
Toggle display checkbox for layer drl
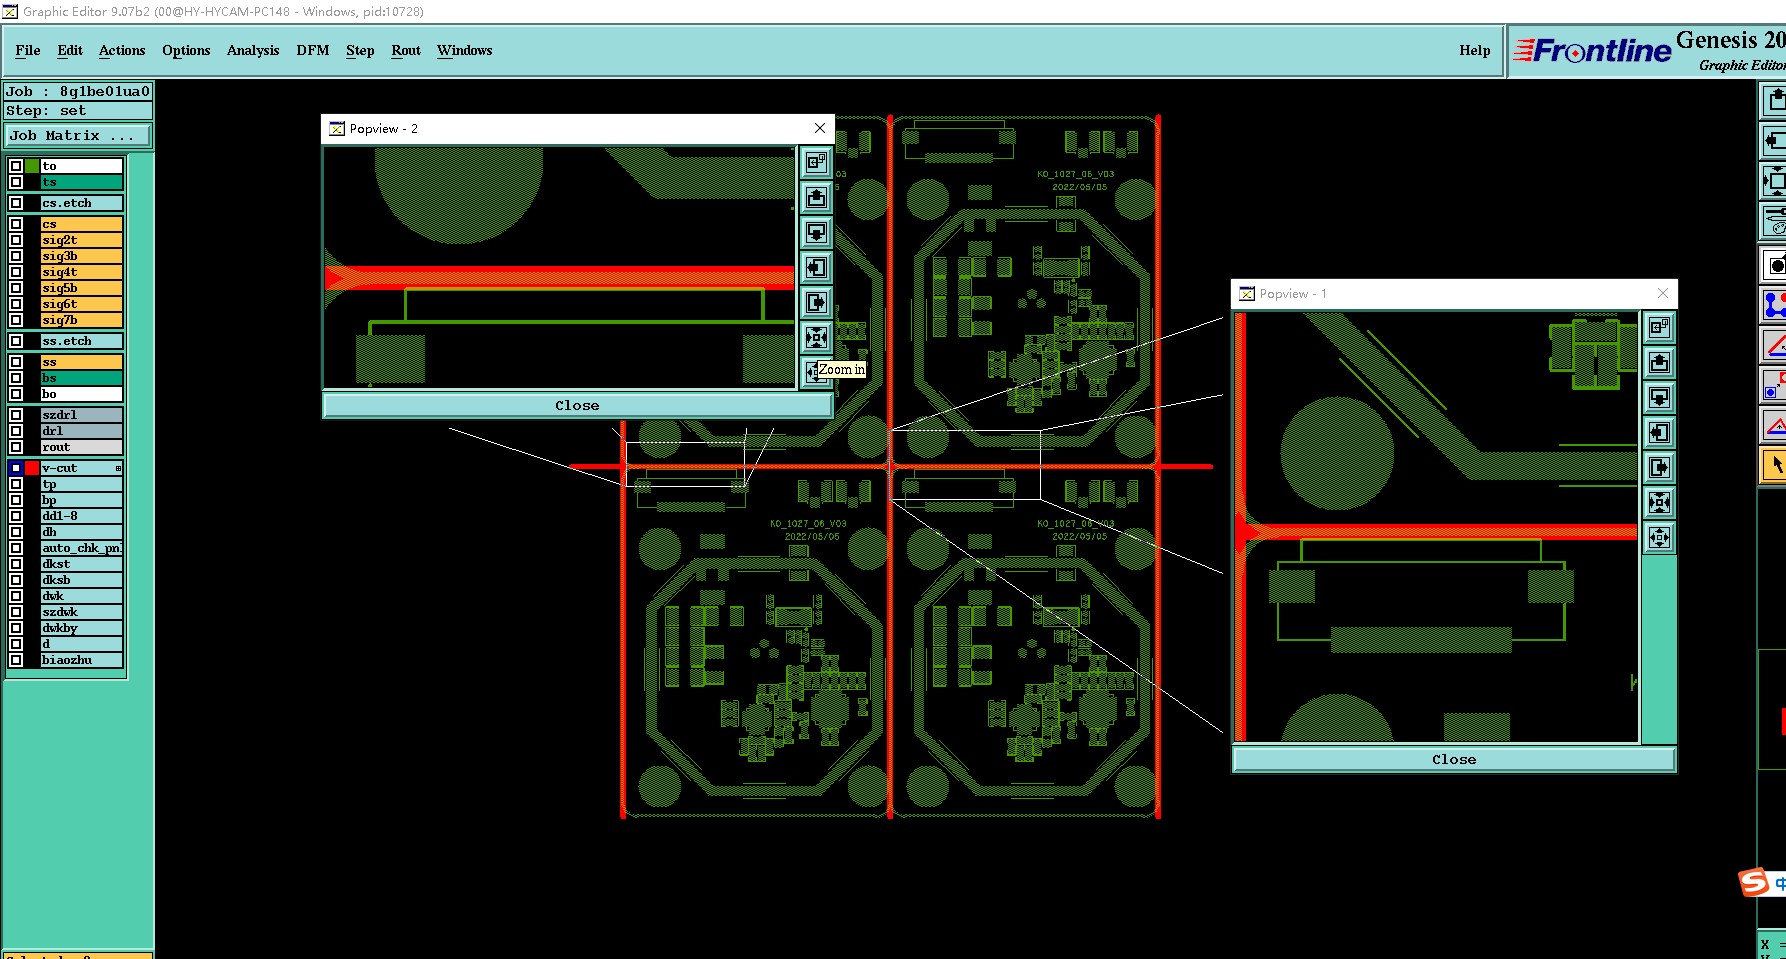click(x=16, y=431)
